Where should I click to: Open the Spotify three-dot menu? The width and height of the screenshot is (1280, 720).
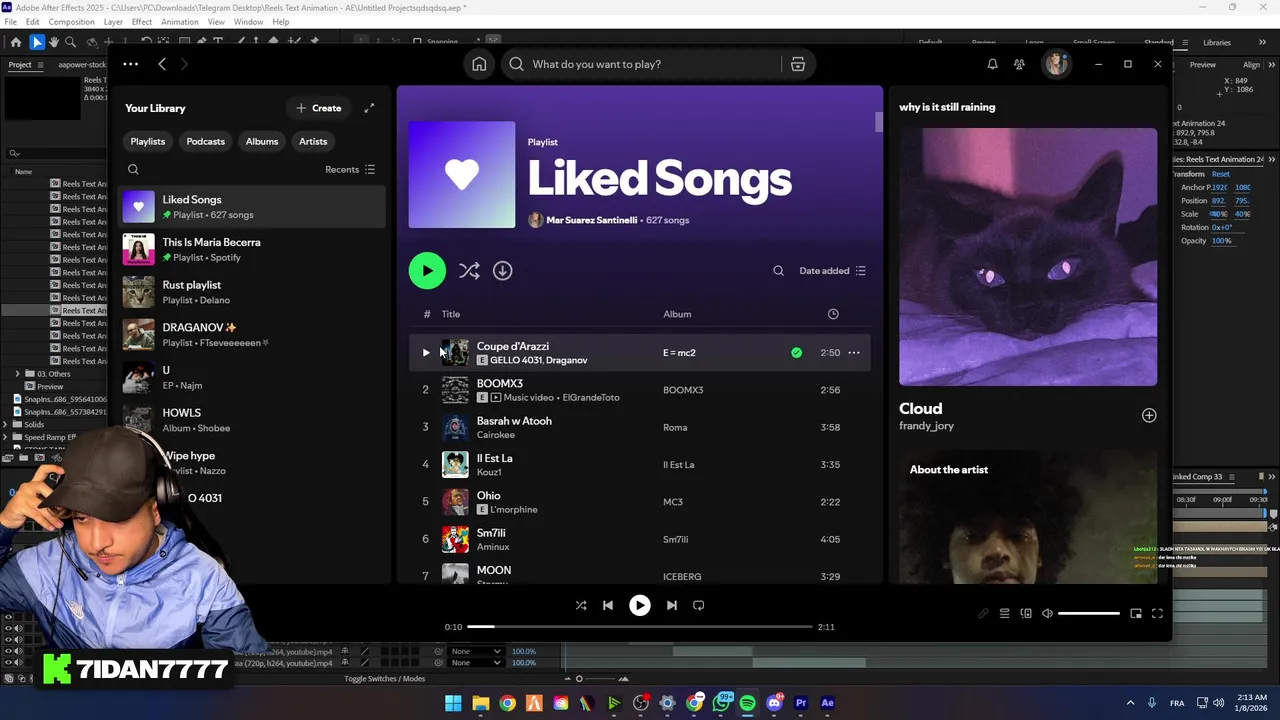point(130,64)
